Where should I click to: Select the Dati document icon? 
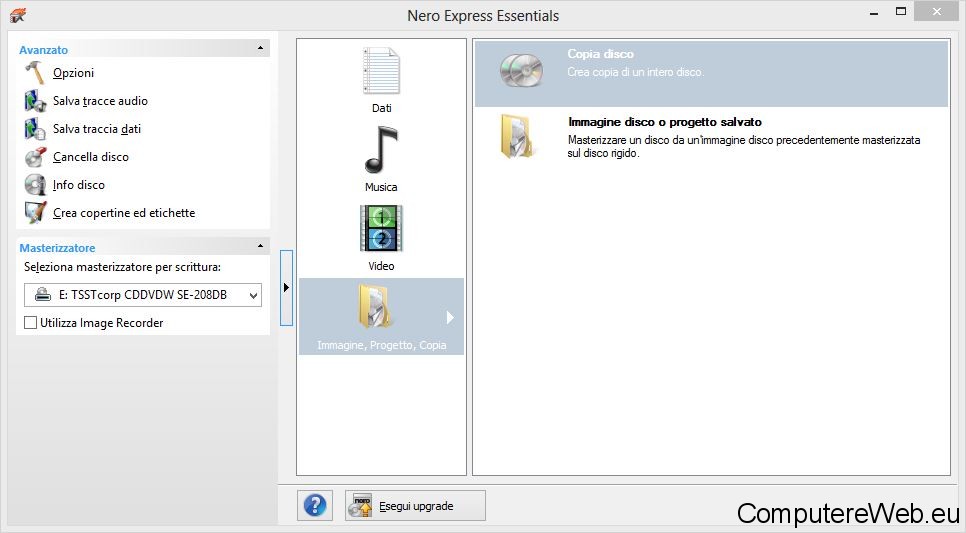381,71
